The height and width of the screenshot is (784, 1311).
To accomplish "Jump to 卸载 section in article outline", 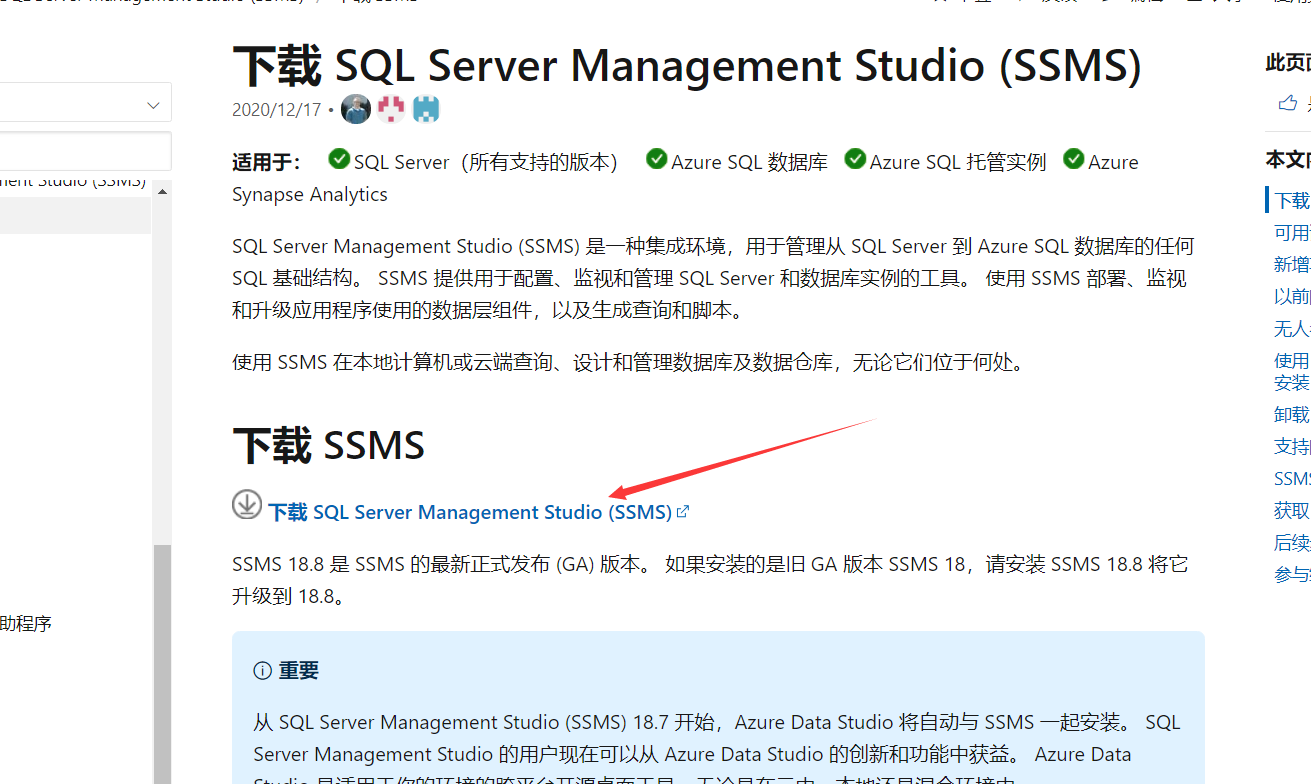I will (1292, 415).
